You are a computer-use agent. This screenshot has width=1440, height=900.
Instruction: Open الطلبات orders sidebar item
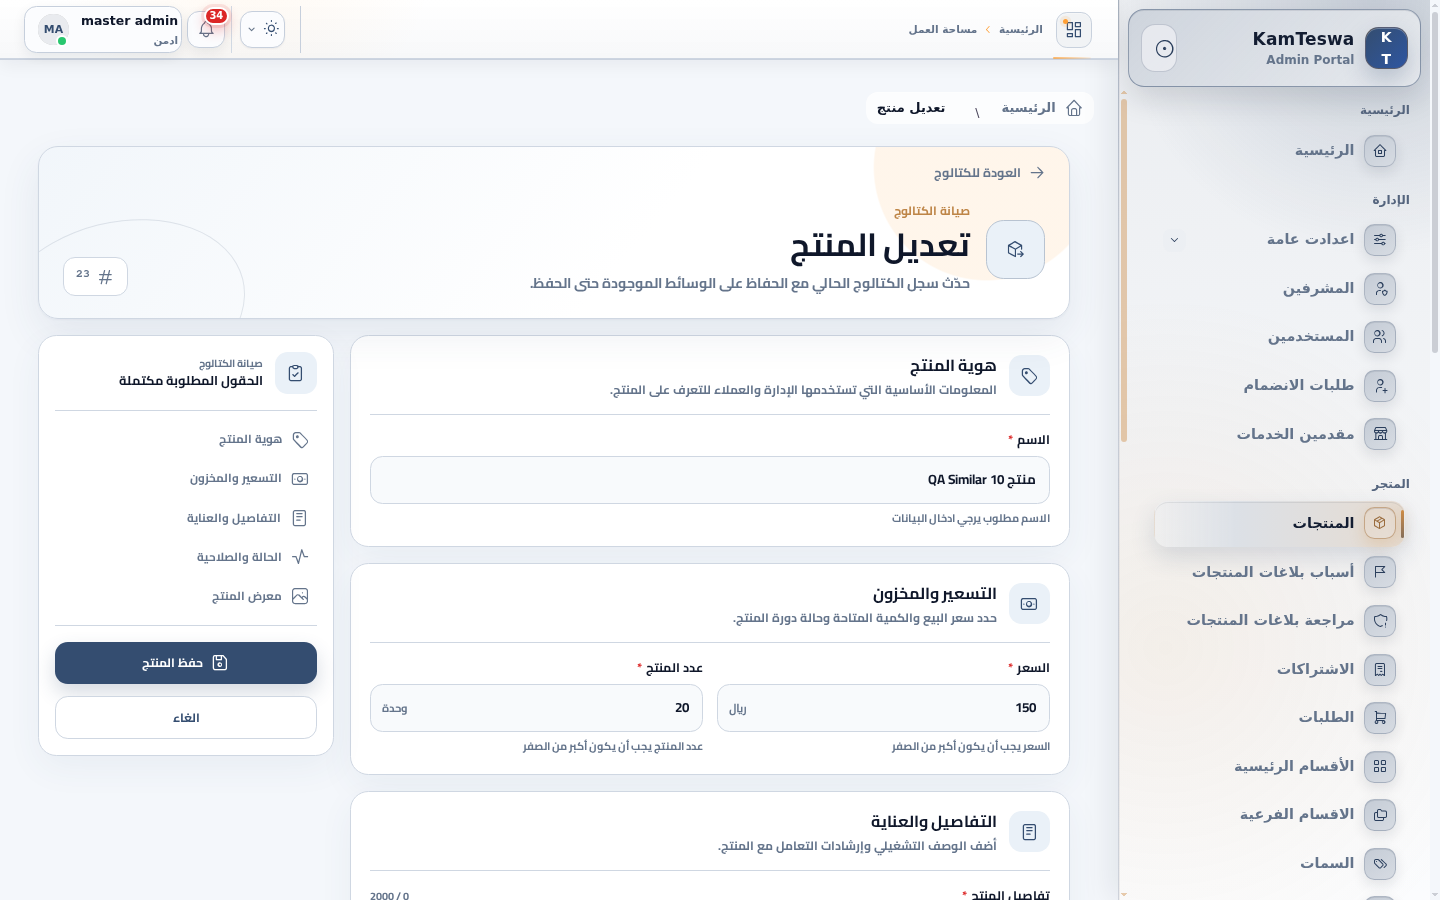[1279, 718]
